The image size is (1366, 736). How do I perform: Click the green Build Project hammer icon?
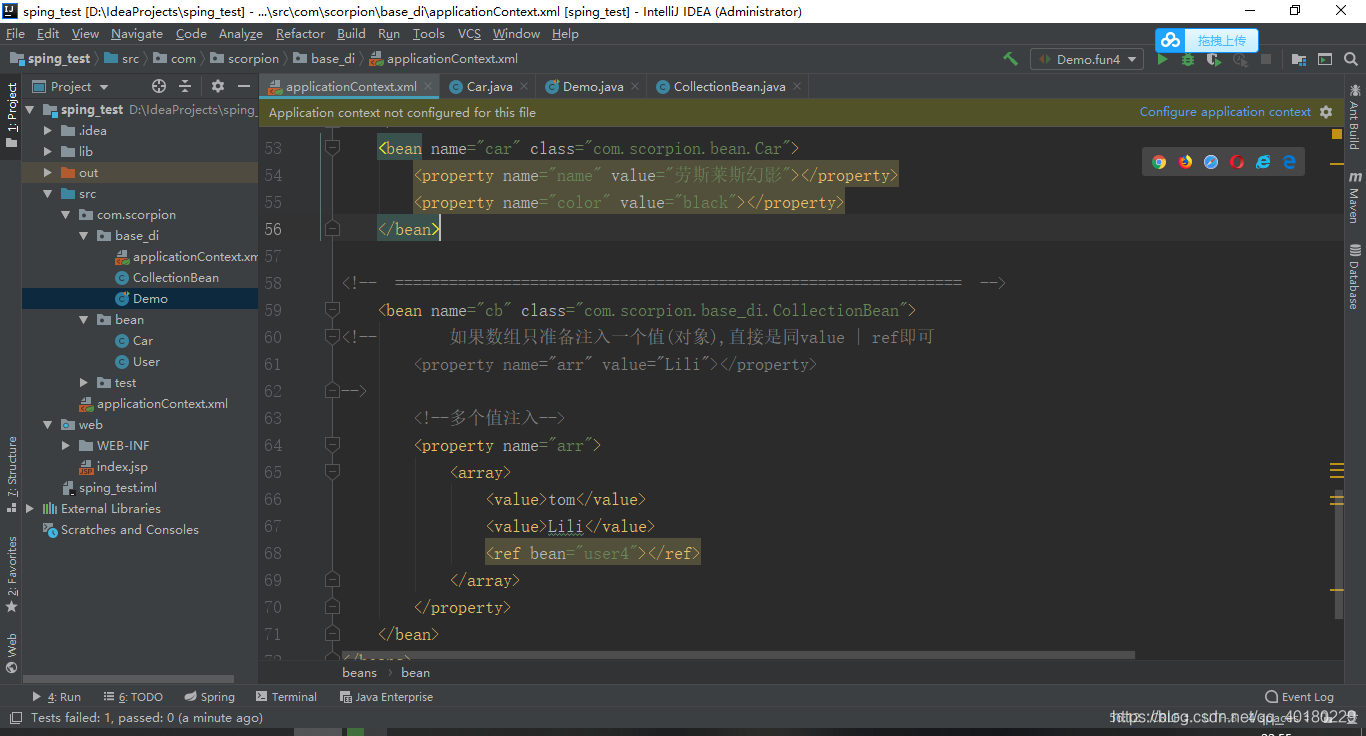click(1011, 59)
